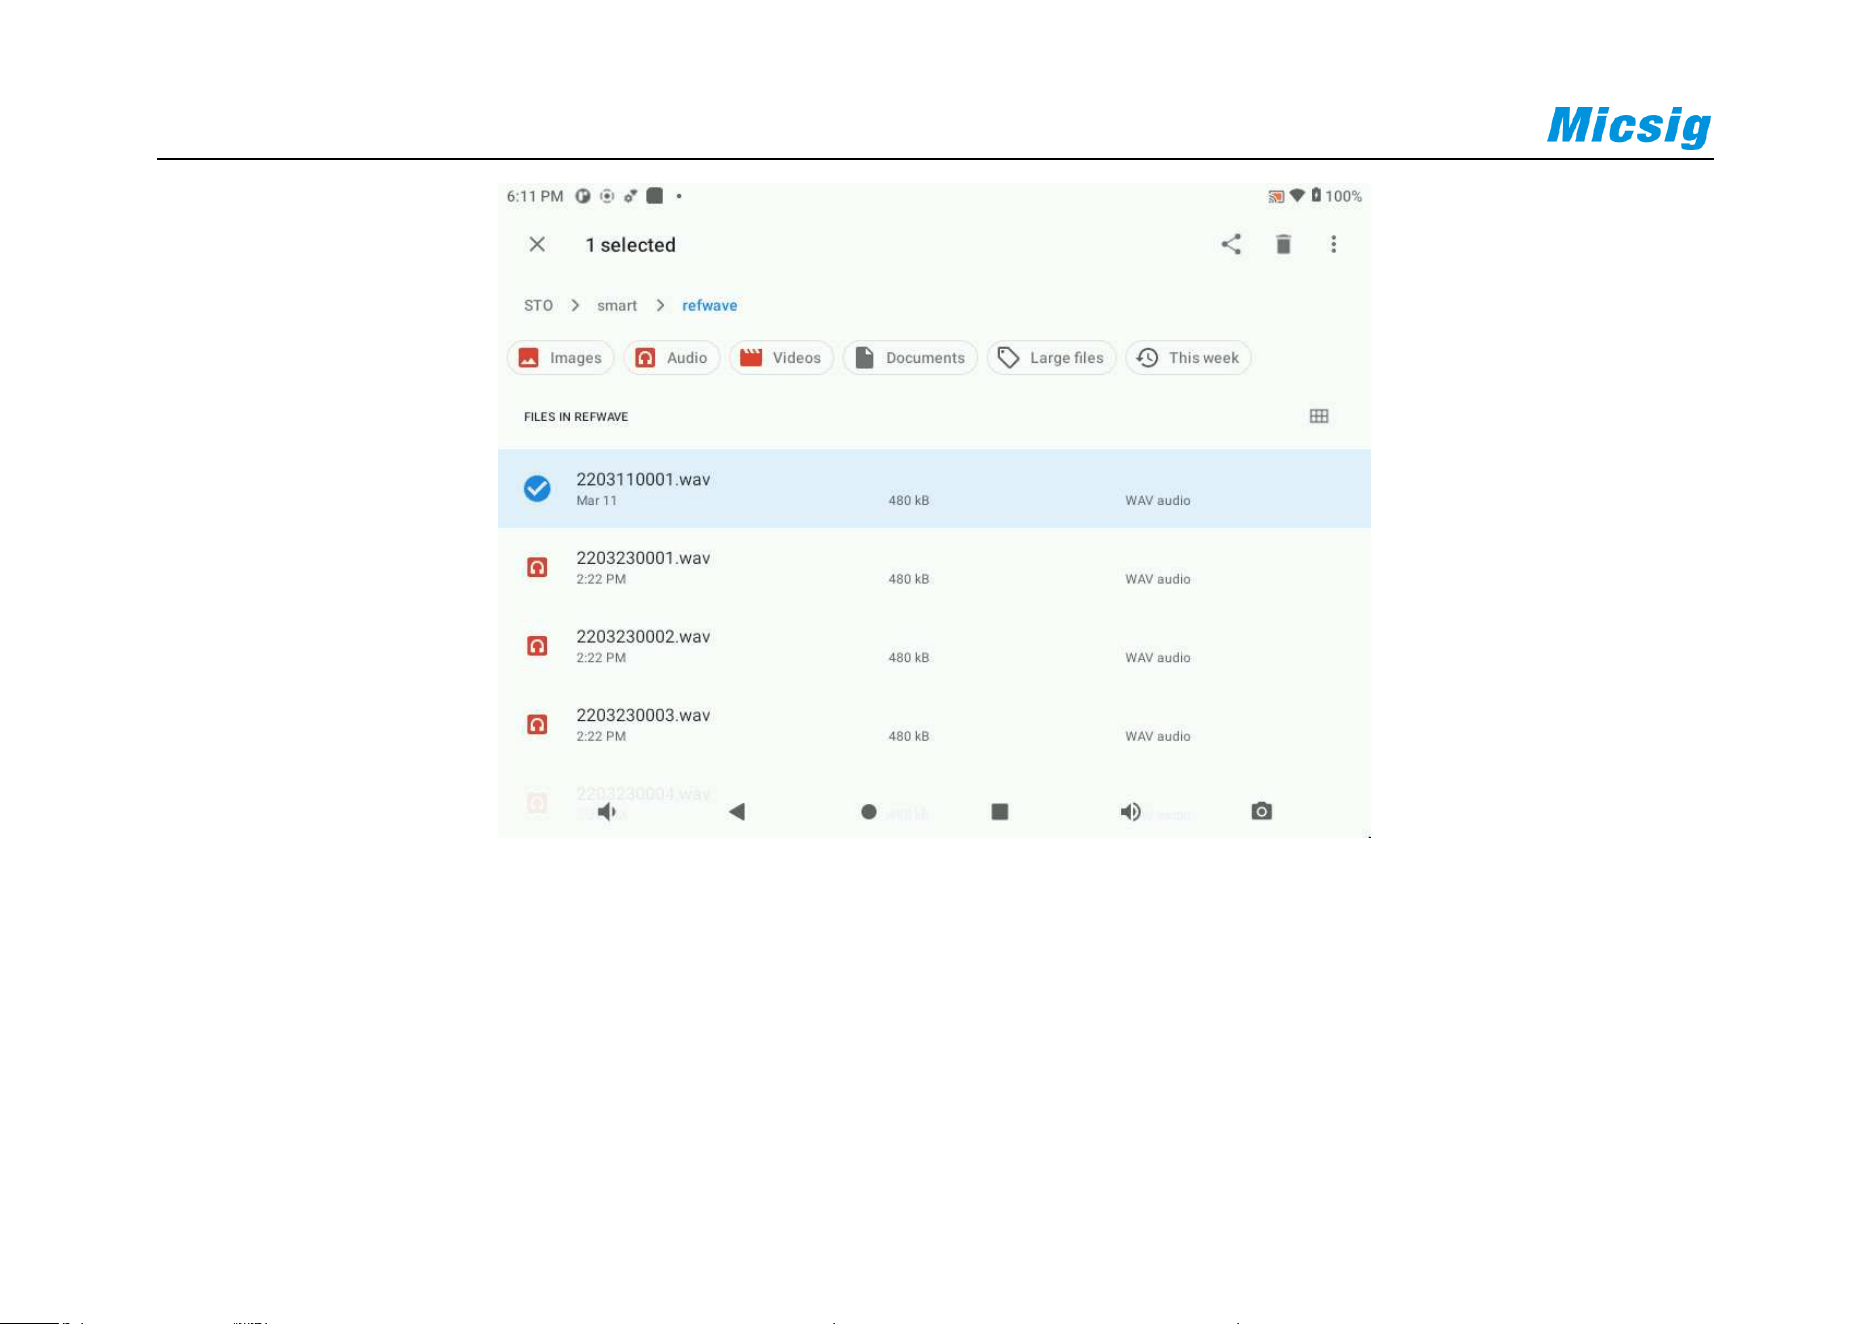Tap the Android back button
This screenshot has width=1872, height=1324.
[737, 811]
